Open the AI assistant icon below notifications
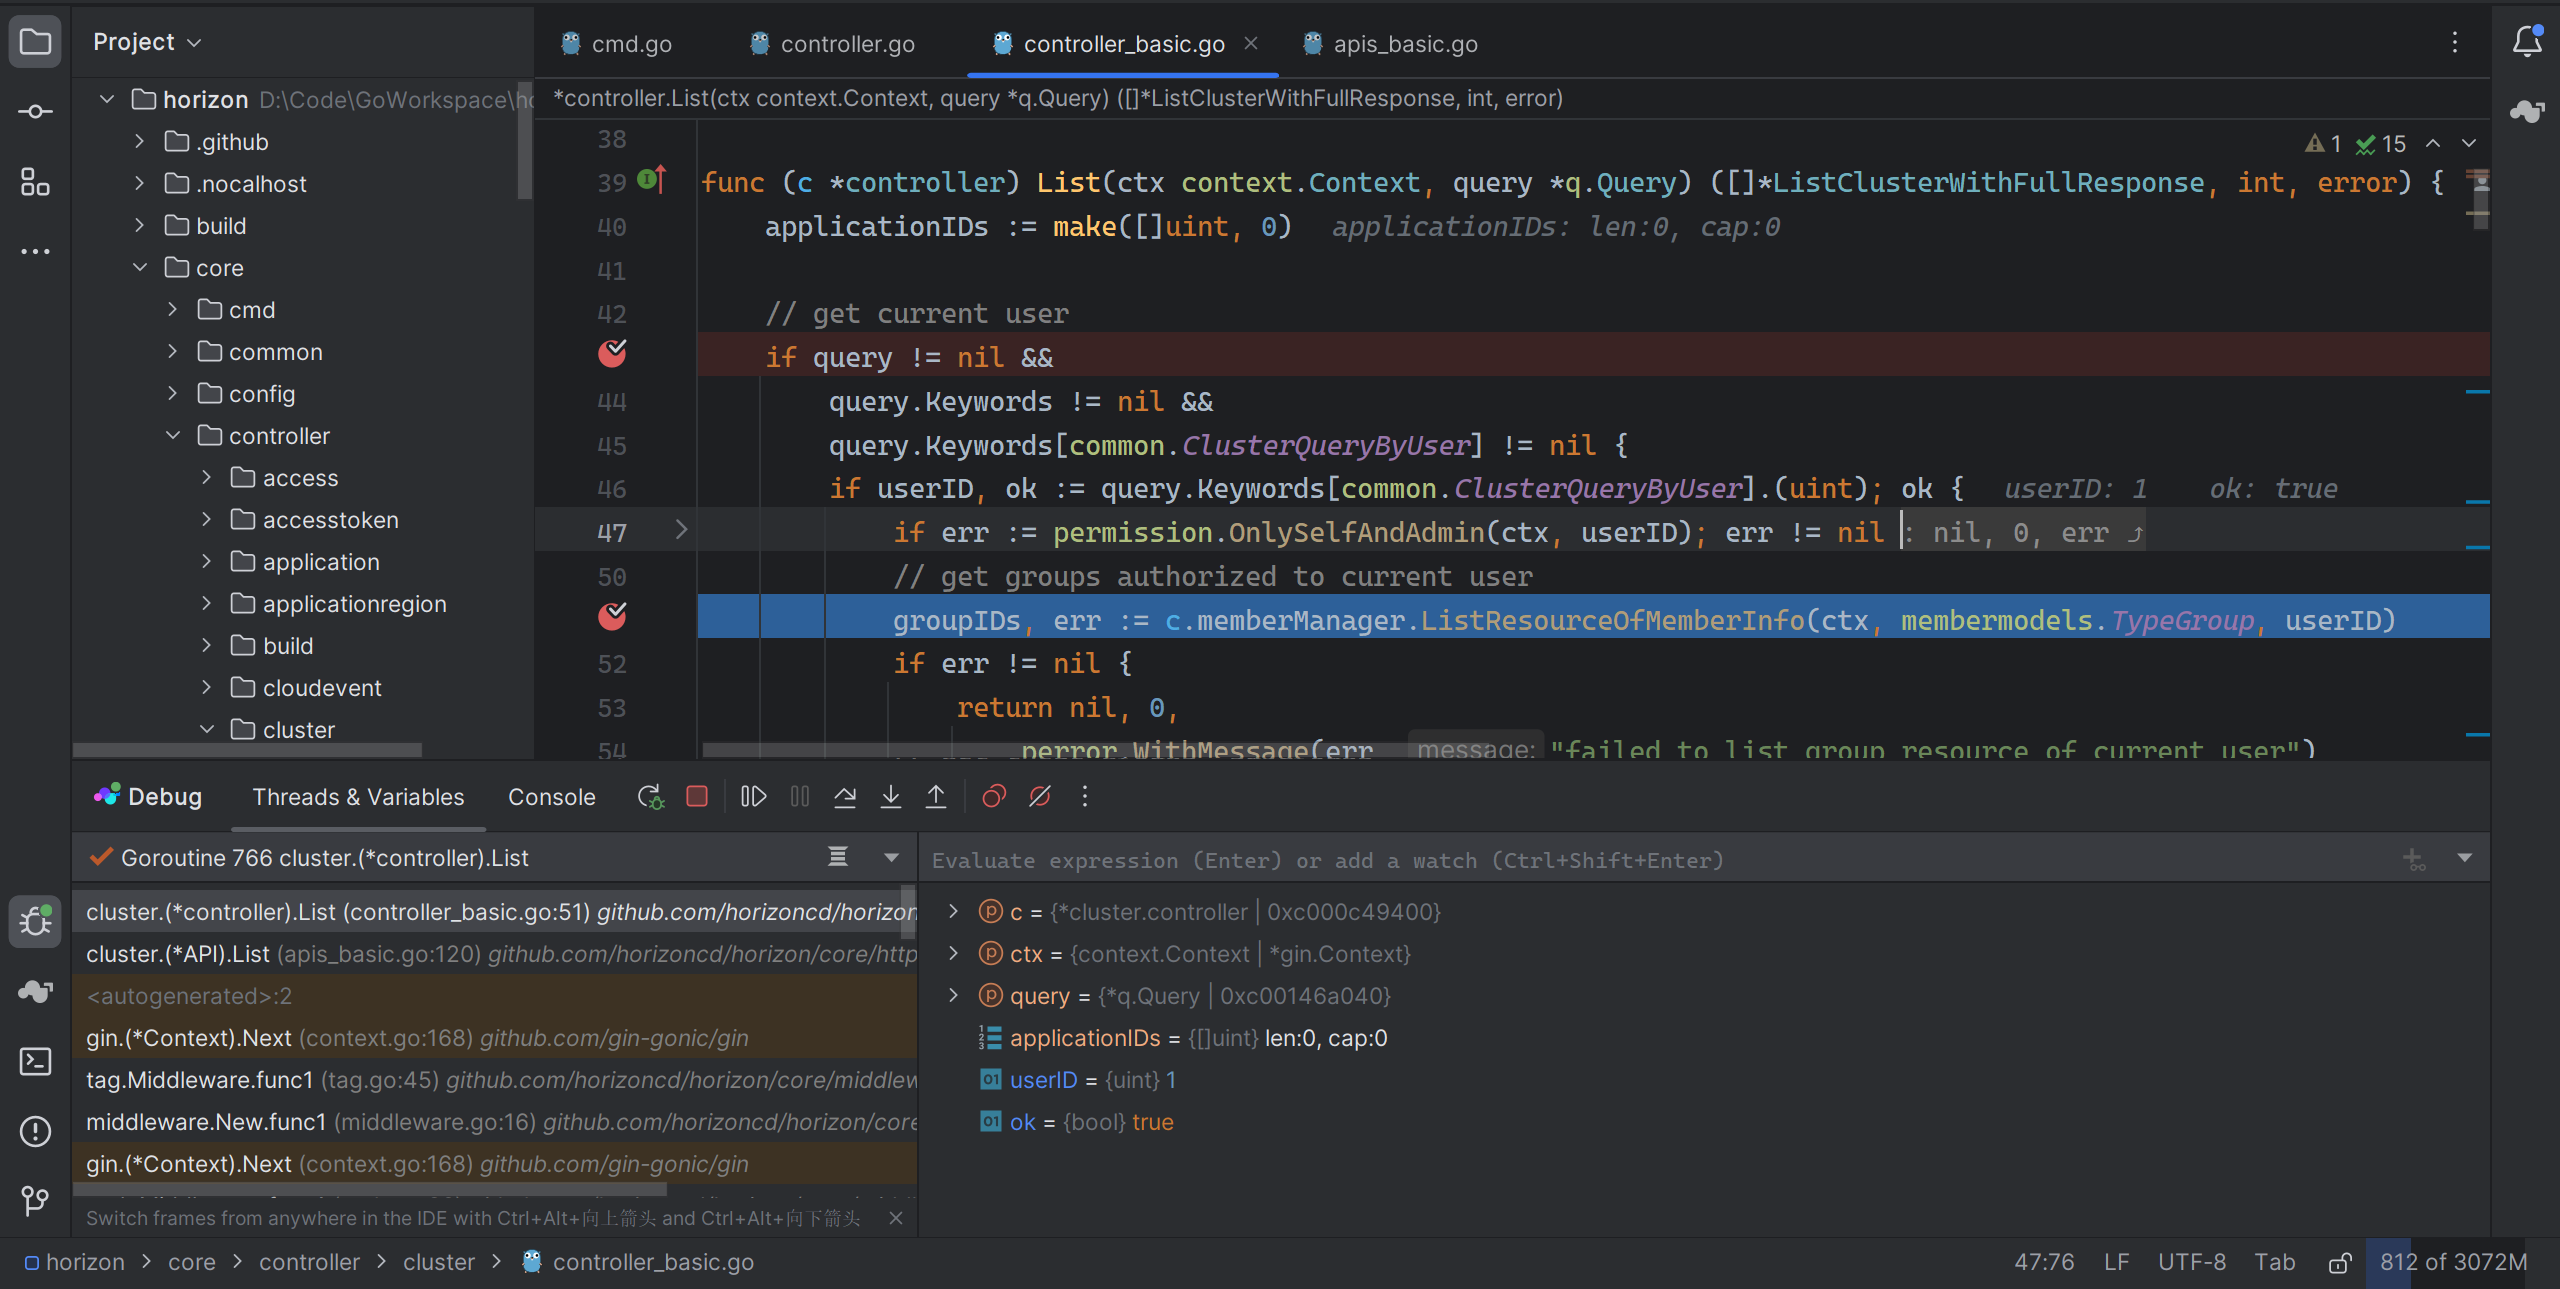Viewport: 2560px width, 1289px height. pos(2527,111)
